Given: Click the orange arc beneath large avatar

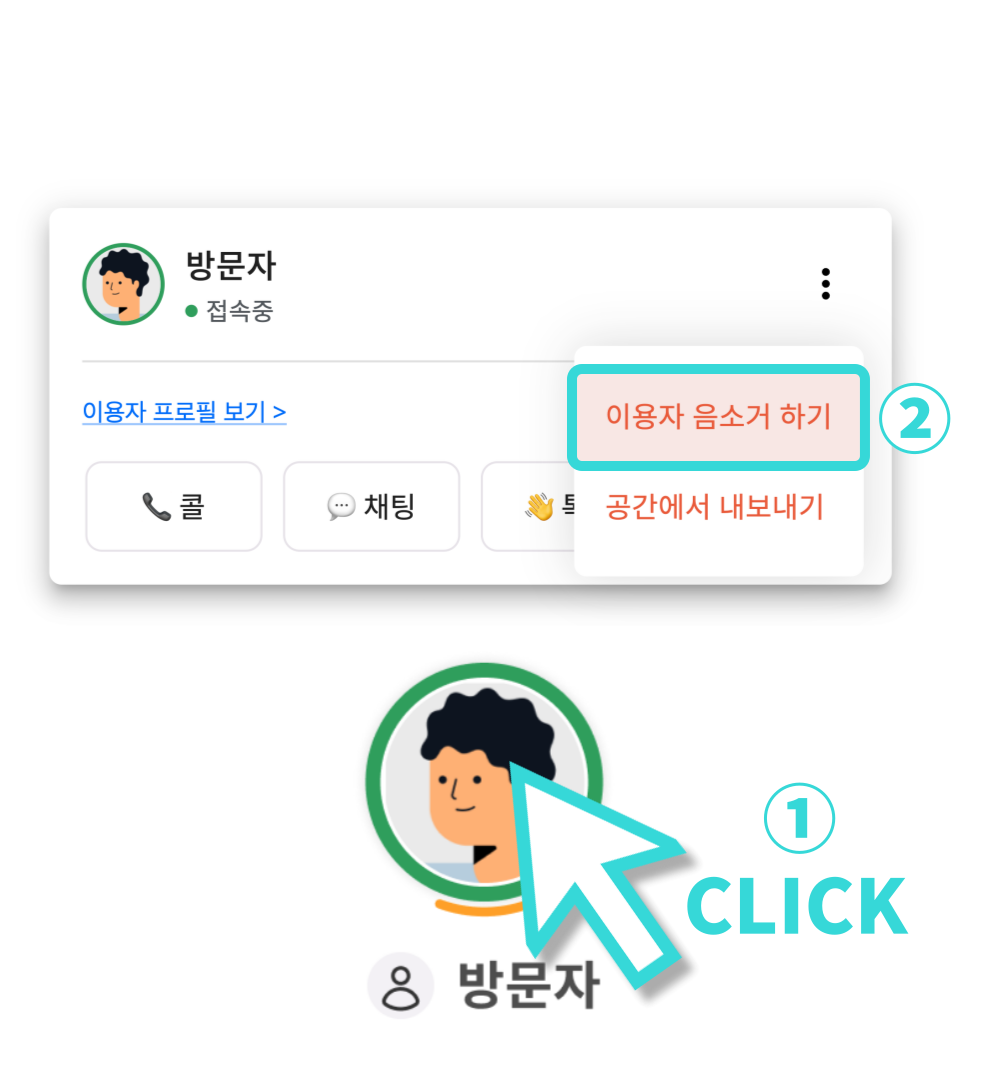Looking at the screenshot, I should pos(480,909).
